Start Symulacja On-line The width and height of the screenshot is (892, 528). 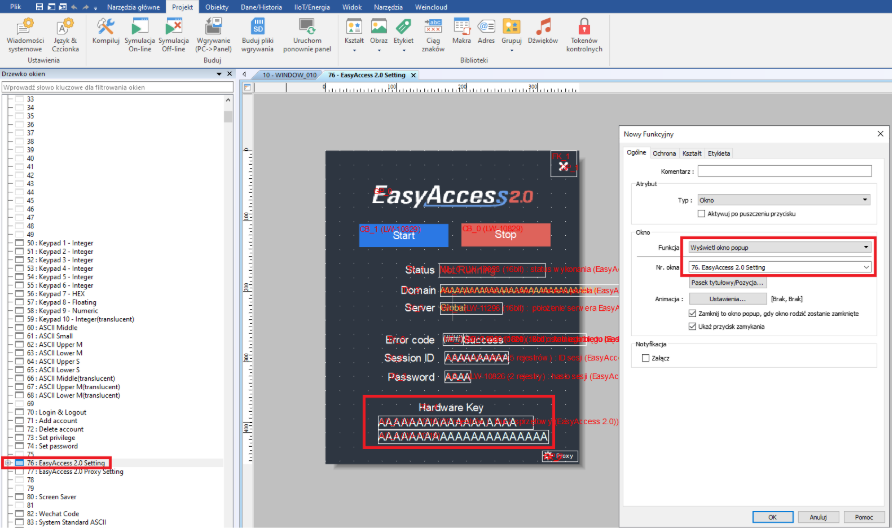(x=139, y=35)
